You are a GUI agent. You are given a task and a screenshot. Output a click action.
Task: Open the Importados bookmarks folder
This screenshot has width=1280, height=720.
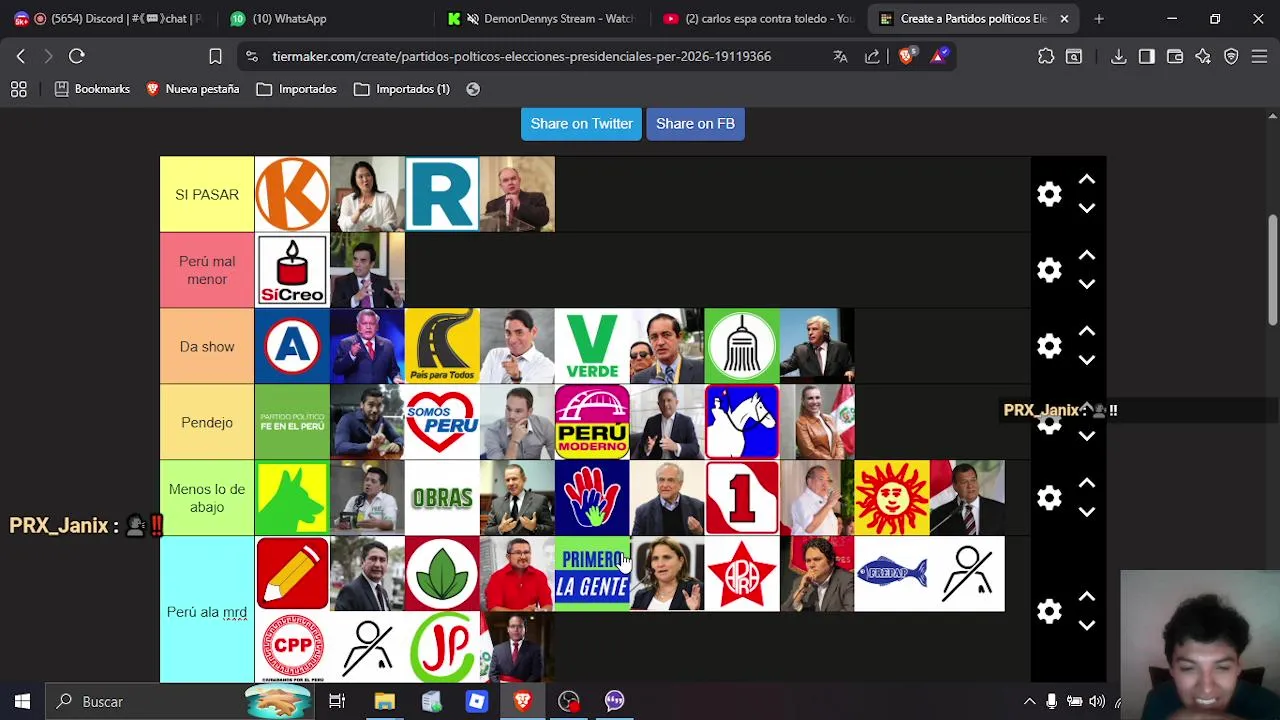[296, 89]
